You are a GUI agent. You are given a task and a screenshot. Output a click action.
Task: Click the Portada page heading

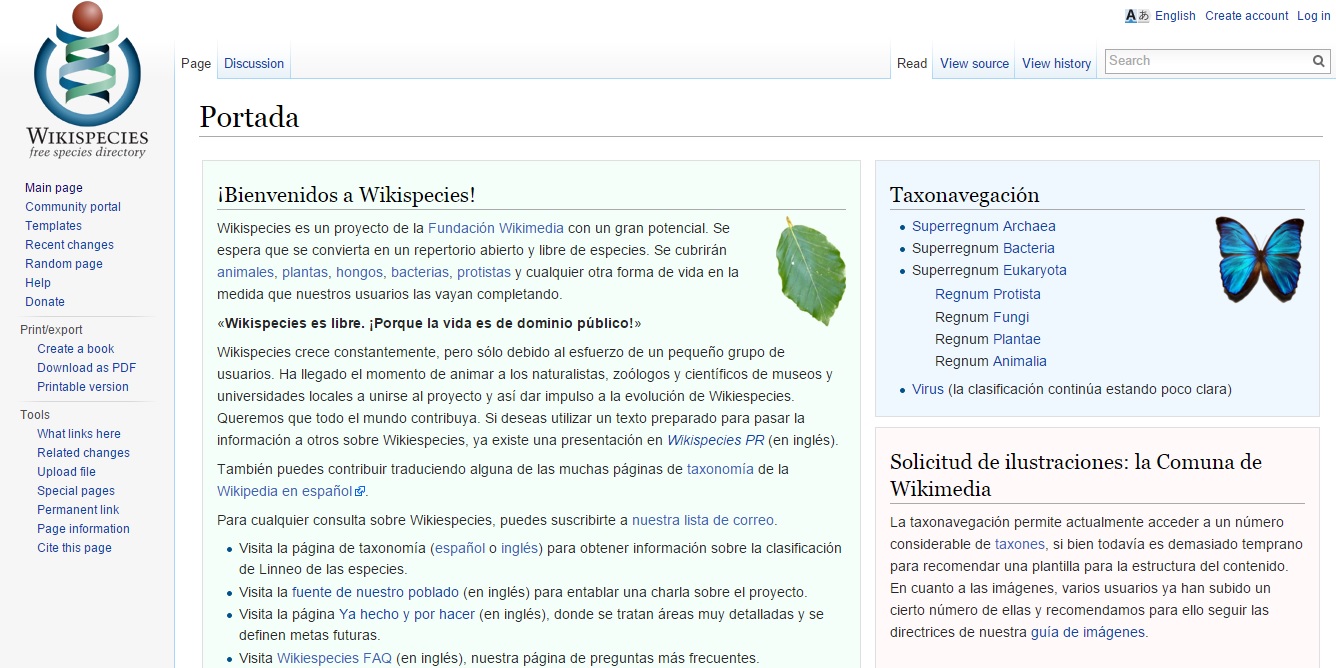[x=249, y=117]
